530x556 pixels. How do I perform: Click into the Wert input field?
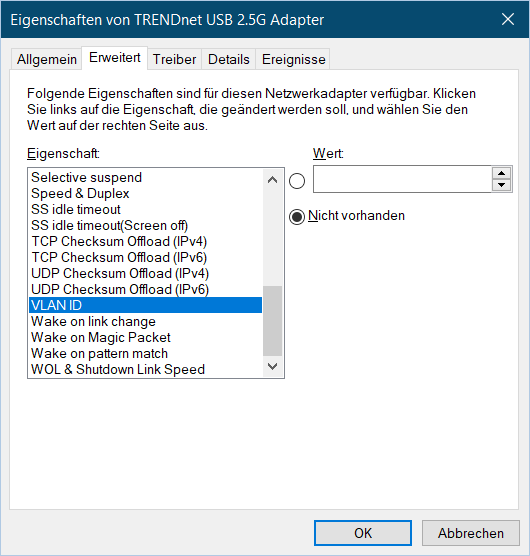tap(402, 179)
